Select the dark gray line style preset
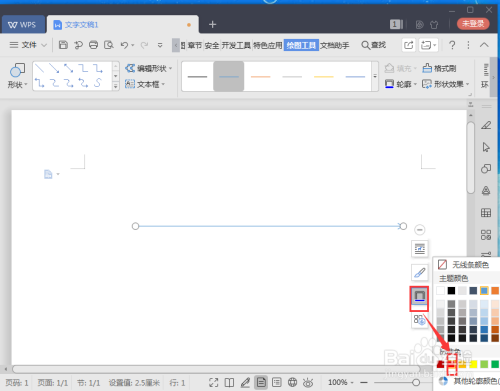The image size is (500, 391). coord(197,77)
